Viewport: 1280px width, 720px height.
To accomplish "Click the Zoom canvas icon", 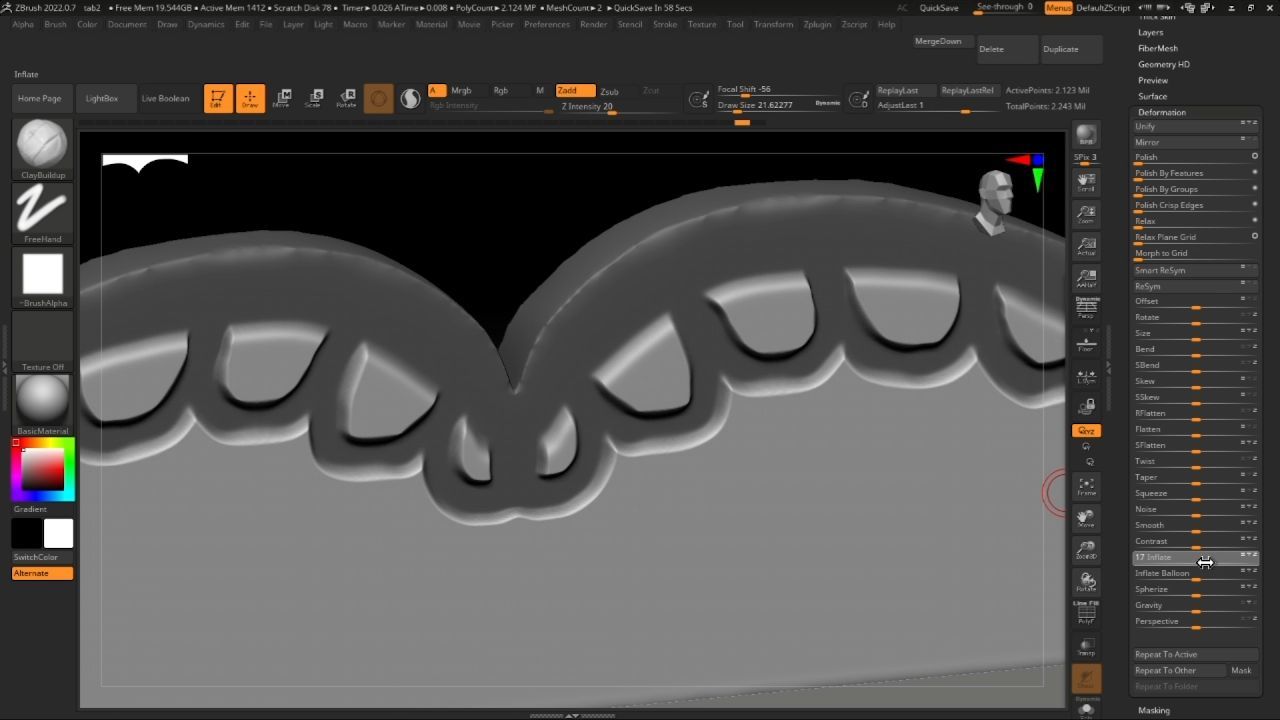I will point(1086,214).
